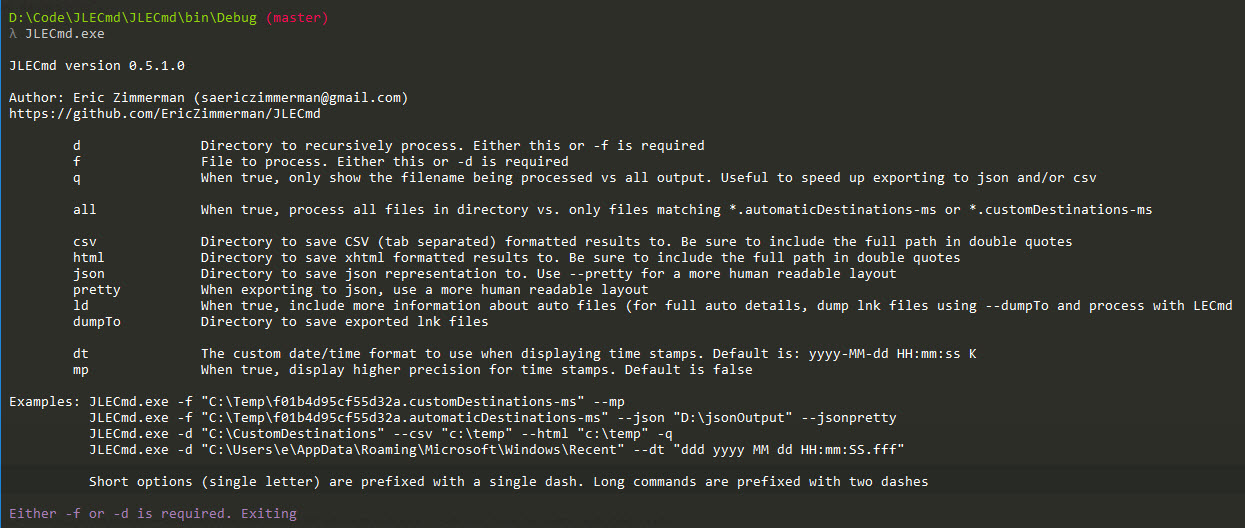Click the (master) branch label
The height and width of the screenshot is (528, 1245).
pos(296,18)
